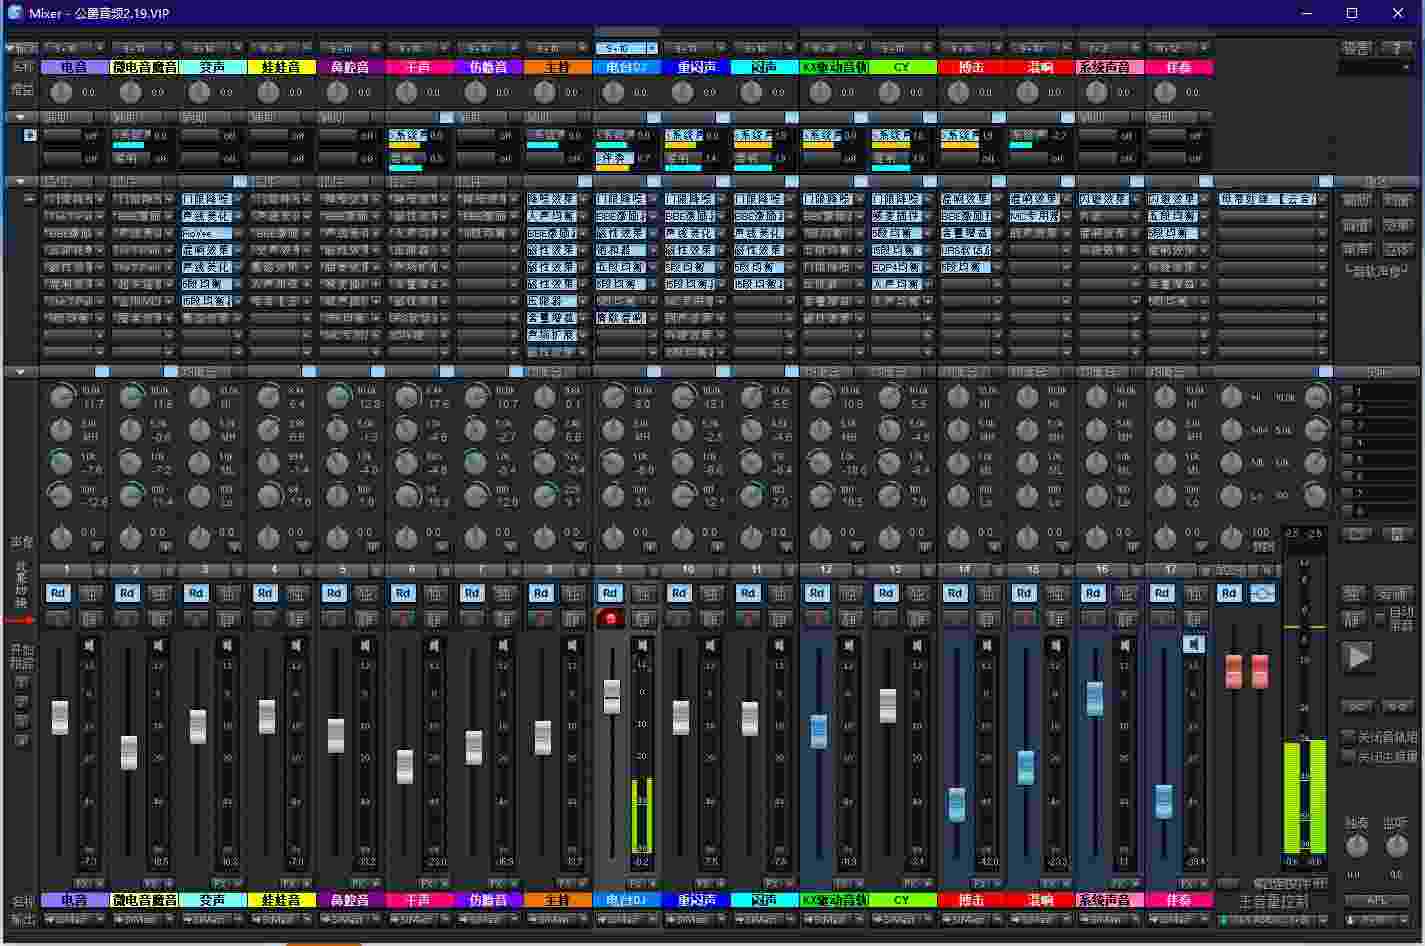Select the 变声 channel label at top
Viewport: 1425px width, 946px height.
(x=213, y=67)
